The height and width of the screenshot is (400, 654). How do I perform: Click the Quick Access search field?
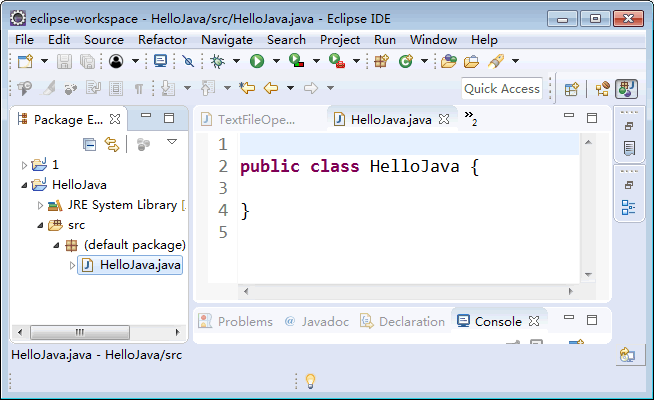[501, 88]
